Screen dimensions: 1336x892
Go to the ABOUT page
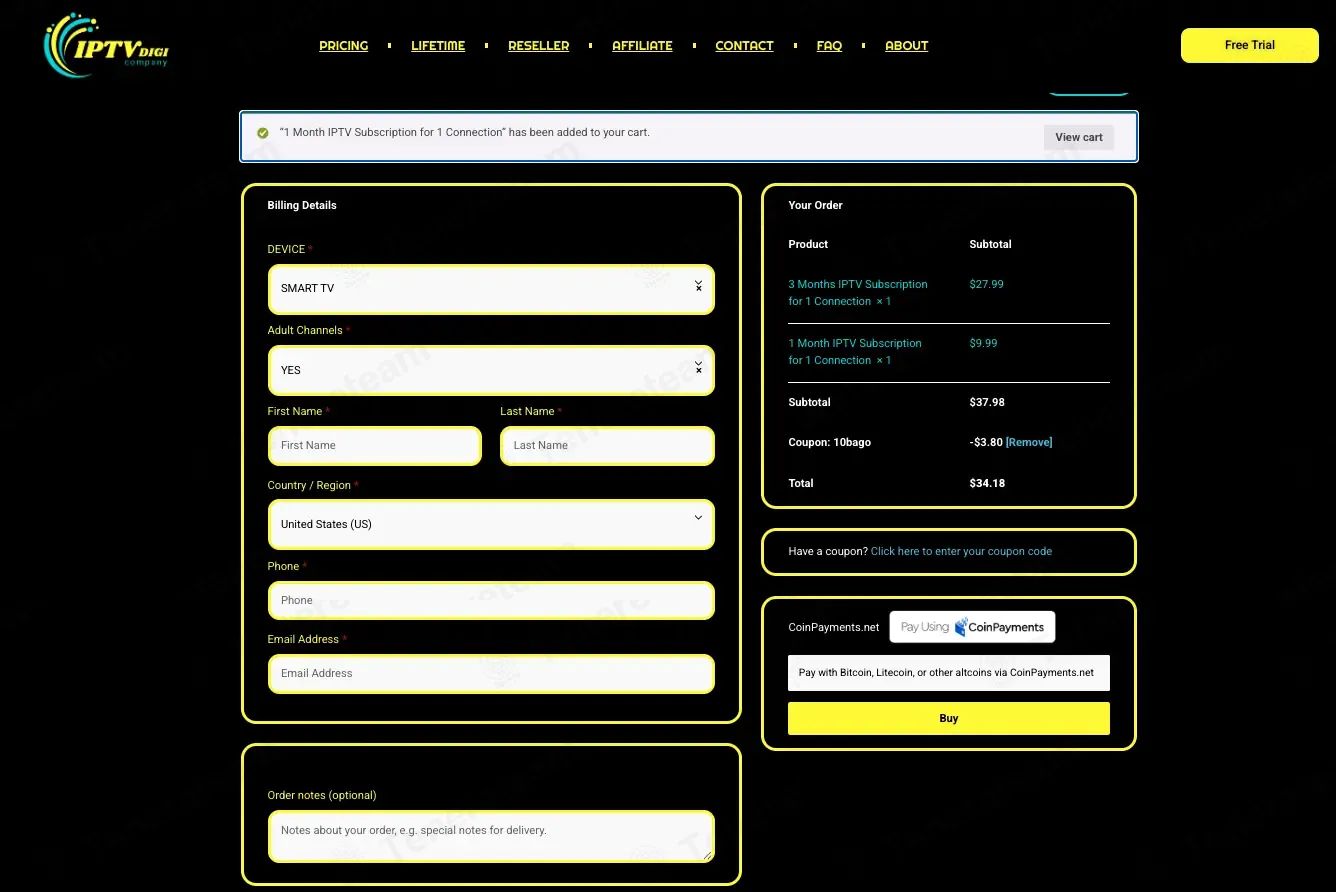[x=906, y=46]
